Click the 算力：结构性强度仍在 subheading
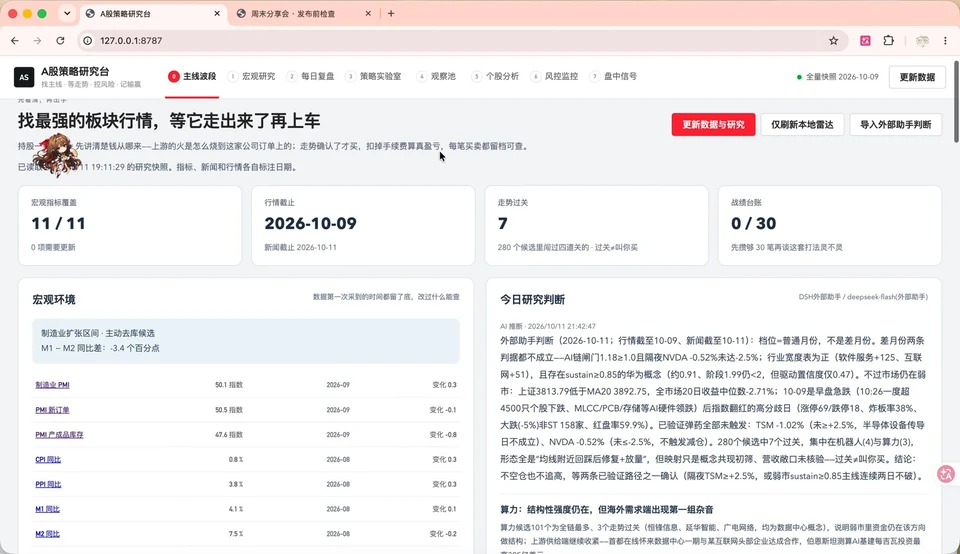Screen dimensions: 960x554 (x=607, y=510)
